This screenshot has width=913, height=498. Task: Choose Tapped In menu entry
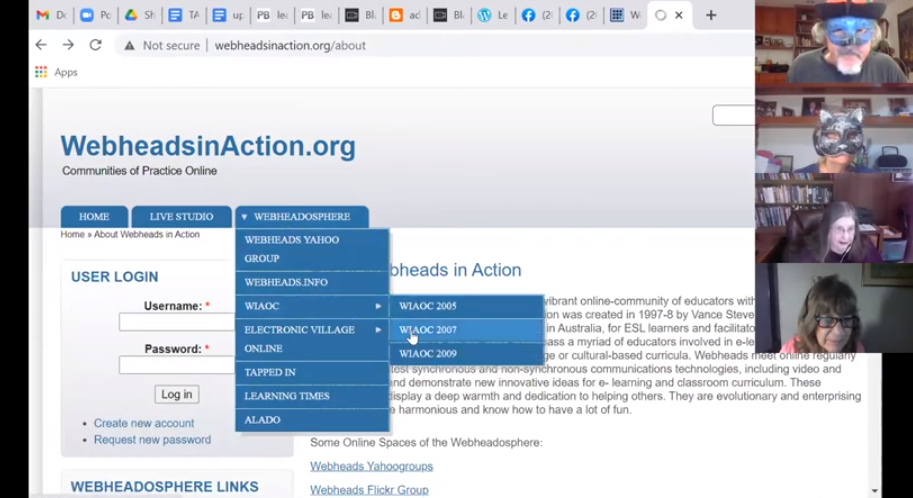(270, 372)
